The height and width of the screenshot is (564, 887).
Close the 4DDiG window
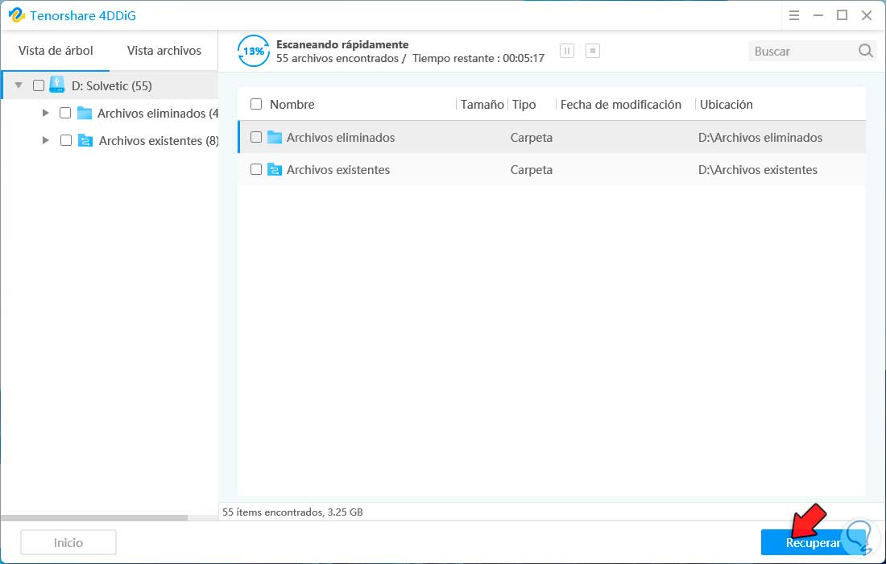point(867,16)
